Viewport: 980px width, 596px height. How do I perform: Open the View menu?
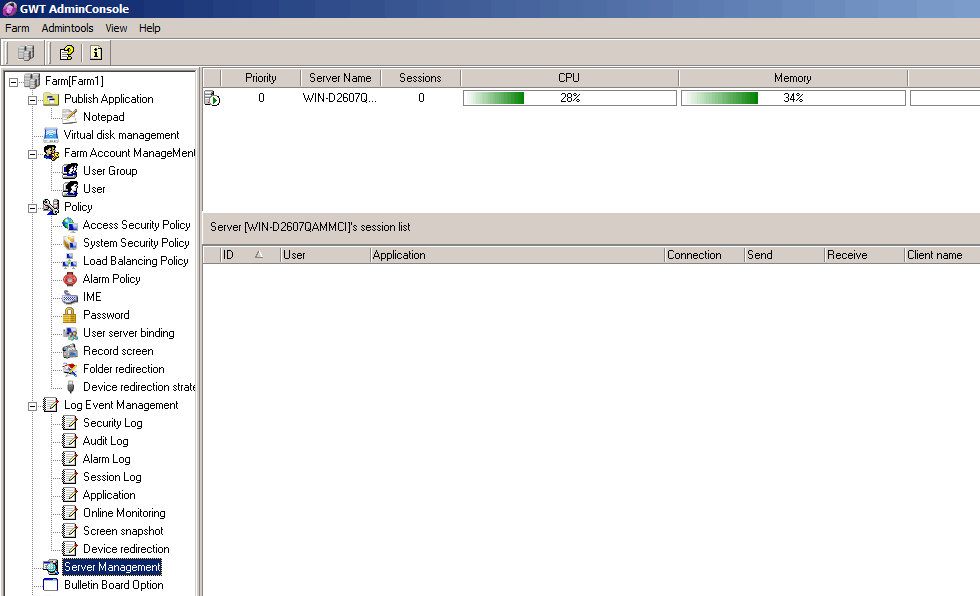click(x=116, y=28)
